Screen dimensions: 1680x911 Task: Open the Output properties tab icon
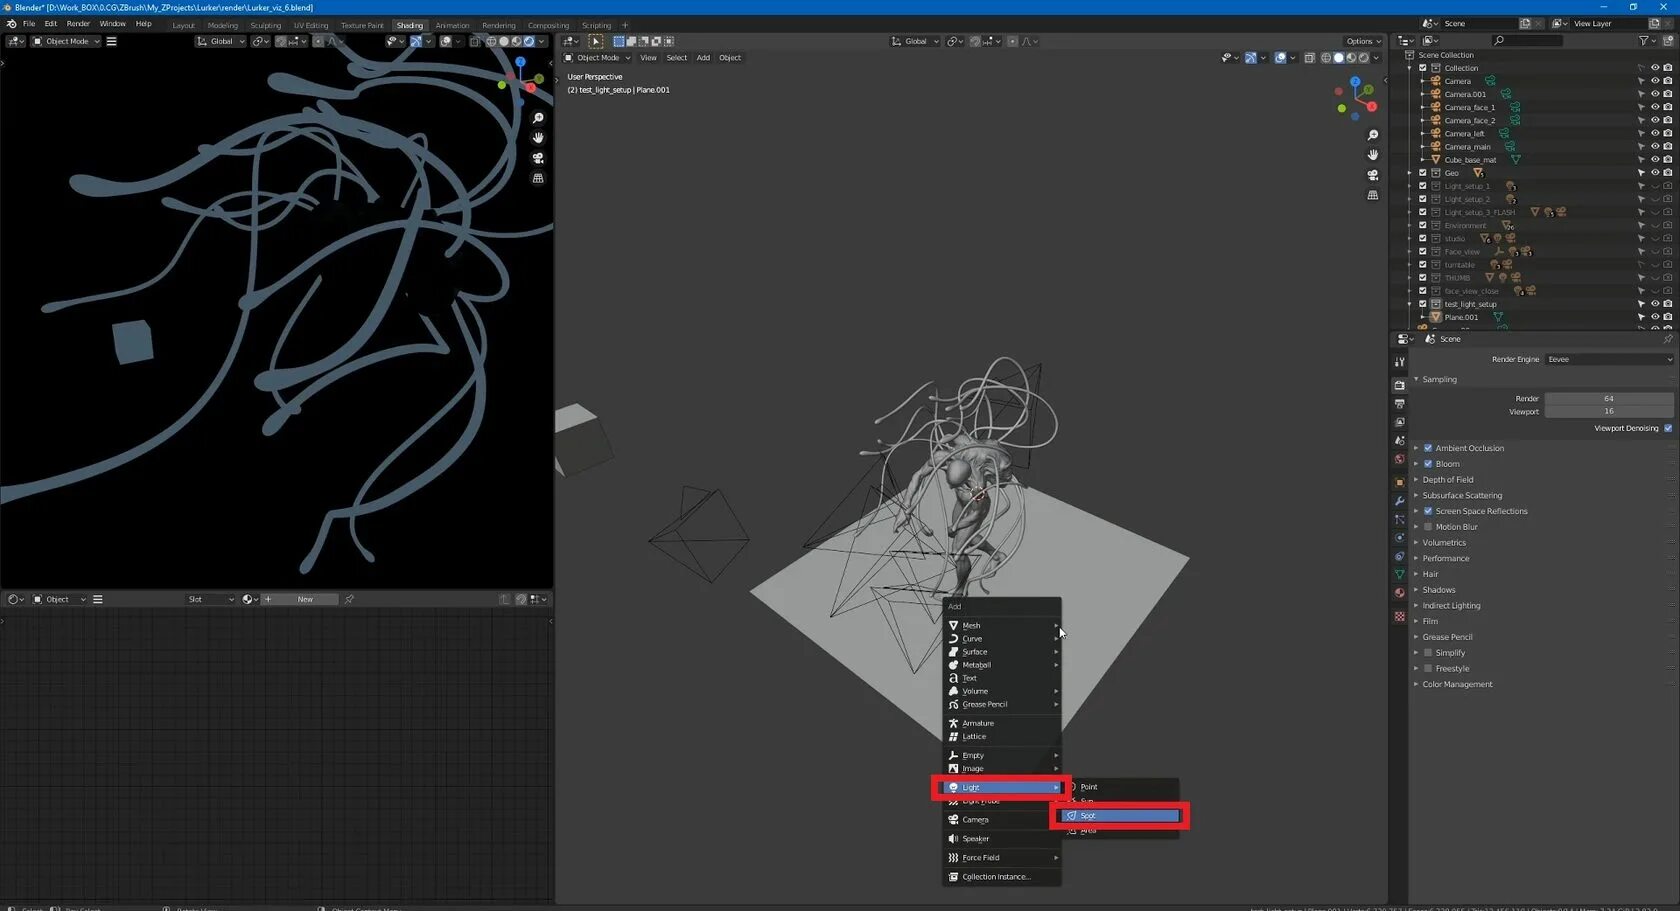click(1400, 404)
